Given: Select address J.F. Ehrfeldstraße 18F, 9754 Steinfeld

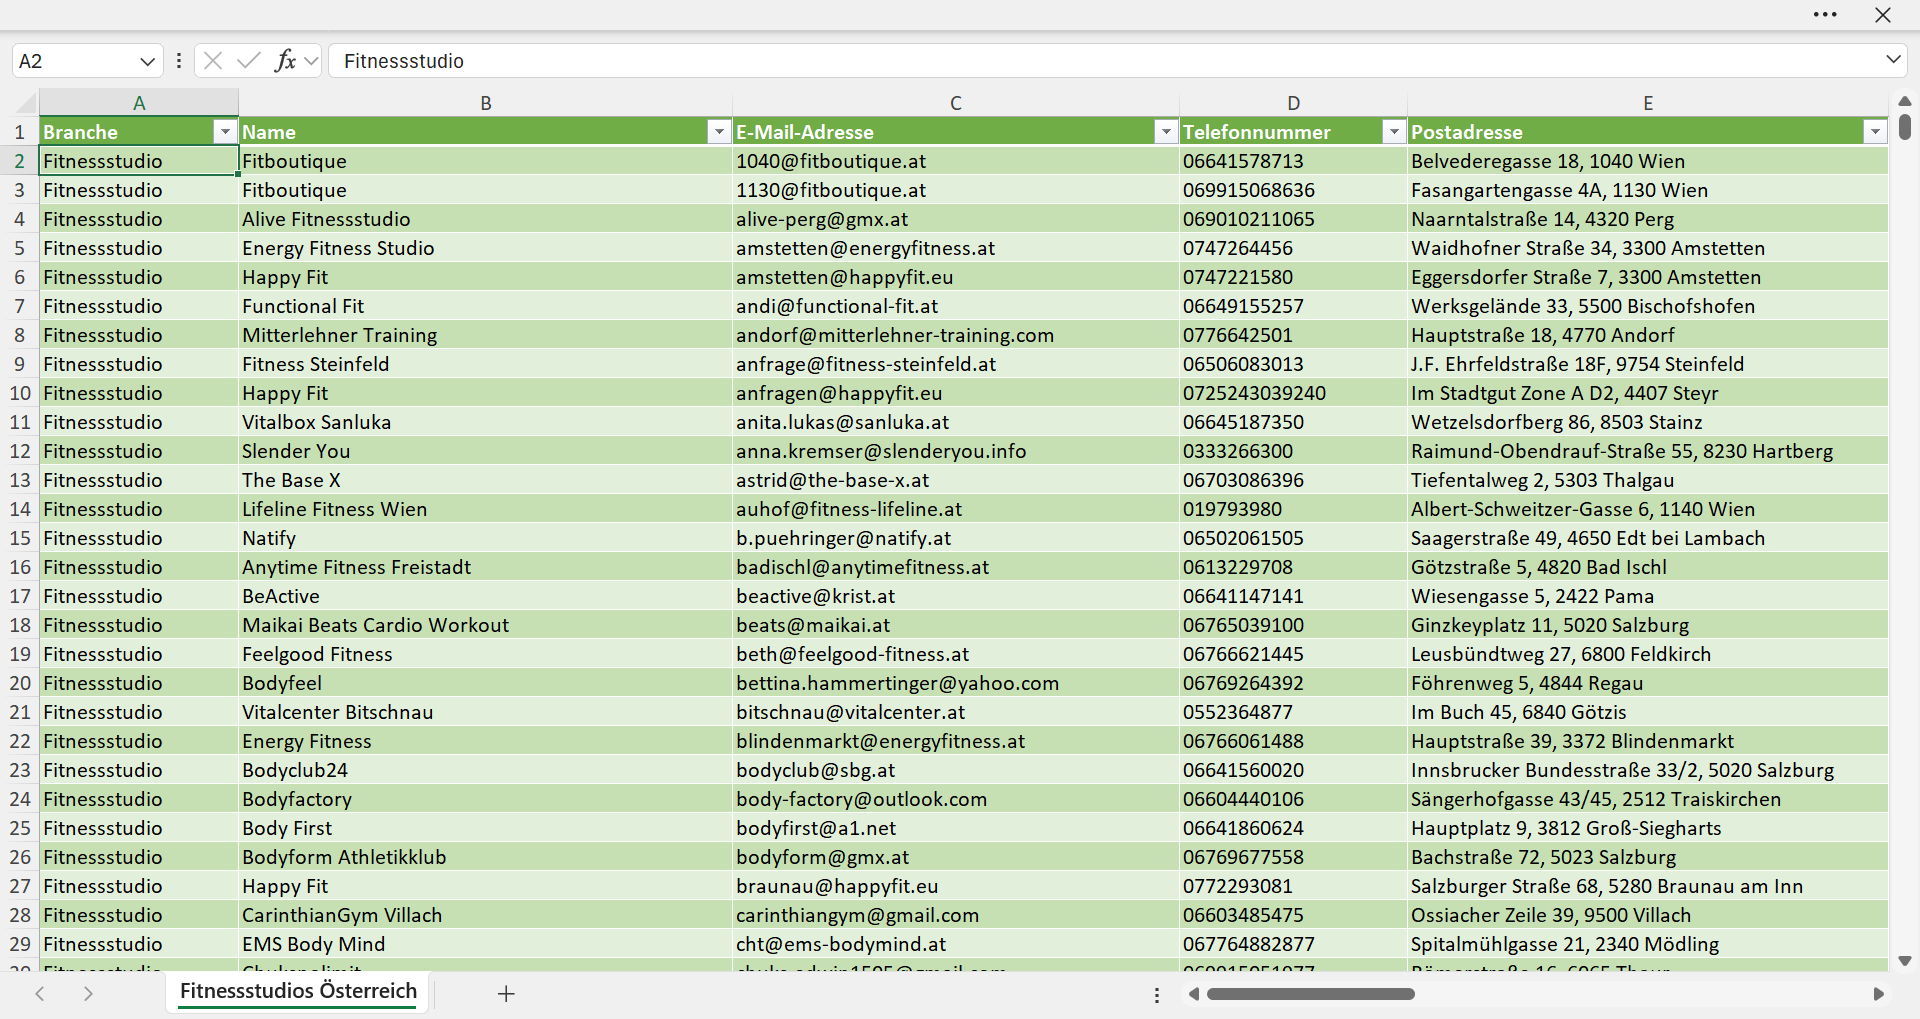Looking at the screenshot, I should coord(1648,364).
